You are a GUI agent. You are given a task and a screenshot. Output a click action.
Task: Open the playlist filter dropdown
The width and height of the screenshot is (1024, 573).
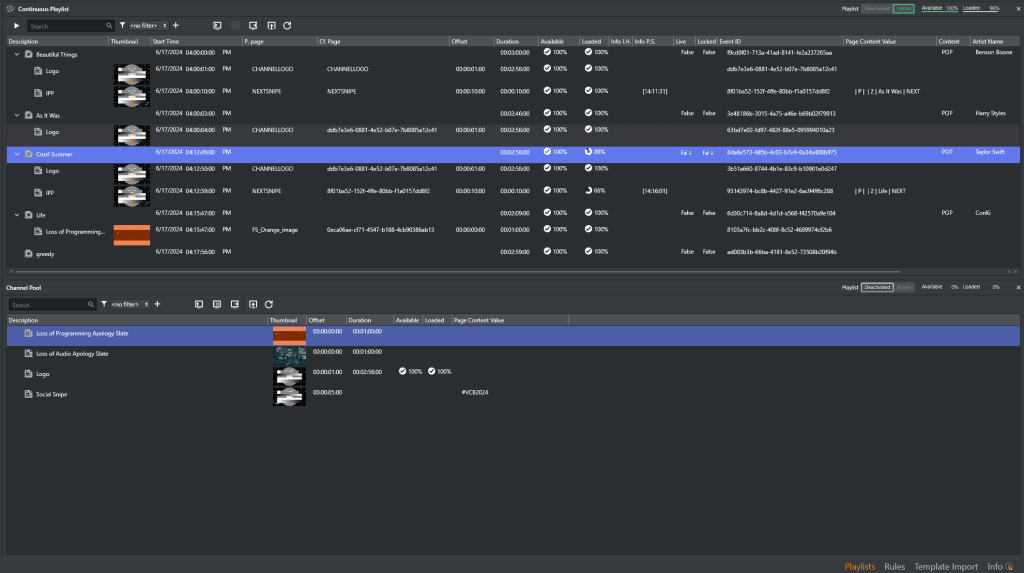[148, 25]
